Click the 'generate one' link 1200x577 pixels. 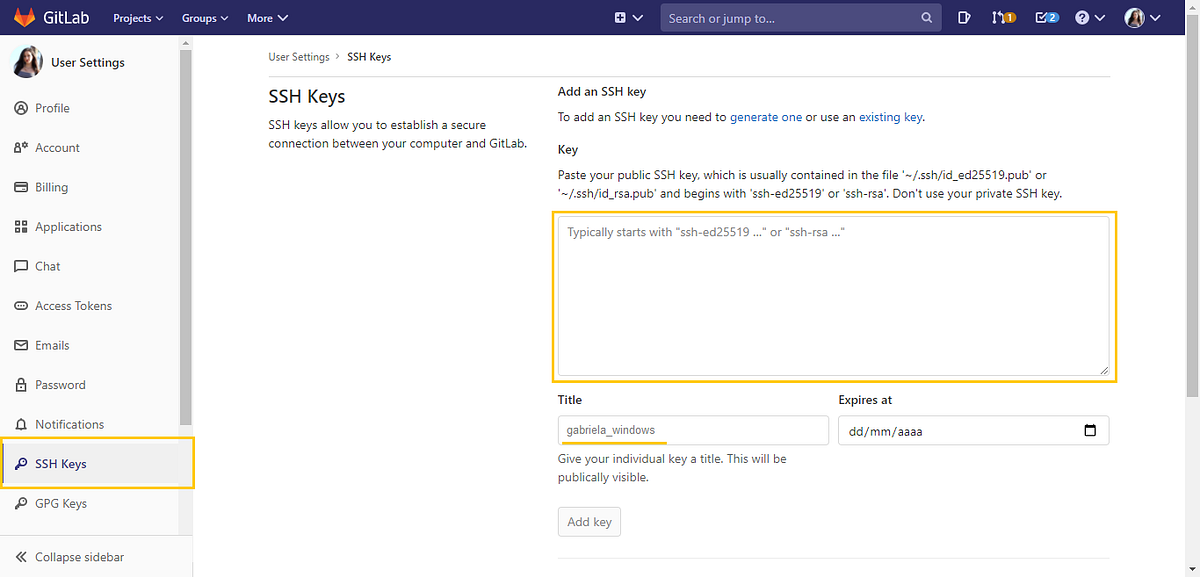pos(766,116)
